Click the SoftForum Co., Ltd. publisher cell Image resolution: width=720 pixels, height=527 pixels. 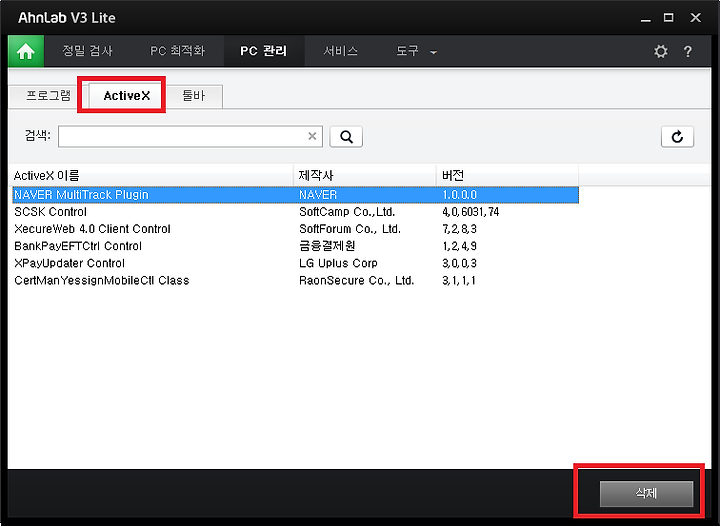point(350,229)
